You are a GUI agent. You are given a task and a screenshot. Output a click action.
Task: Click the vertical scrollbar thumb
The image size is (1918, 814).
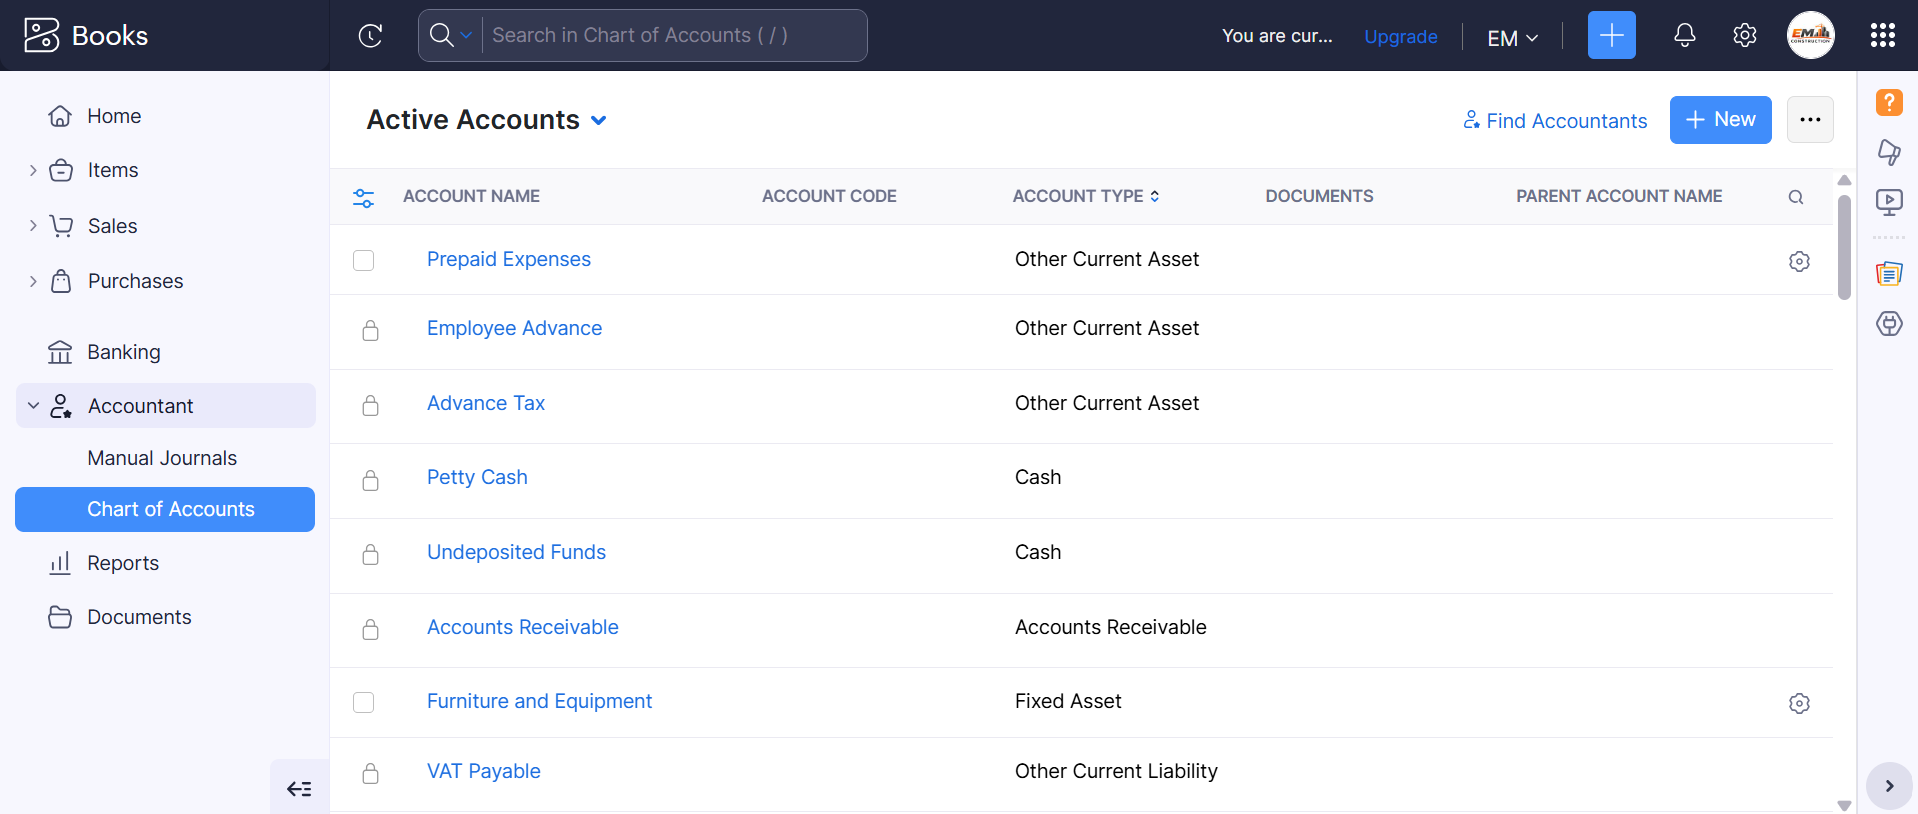pyautogui.click(x=1844, y=246)
